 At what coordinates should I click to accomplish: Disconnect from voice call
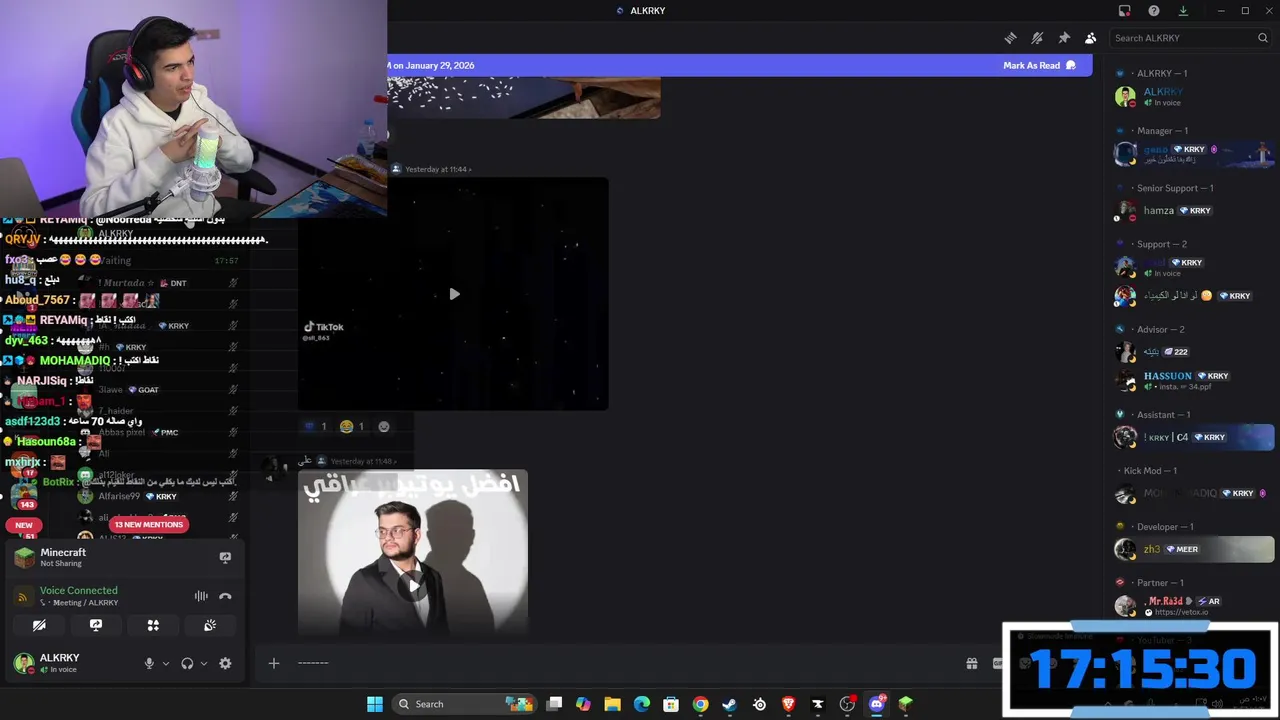click(x=225, y=596)
